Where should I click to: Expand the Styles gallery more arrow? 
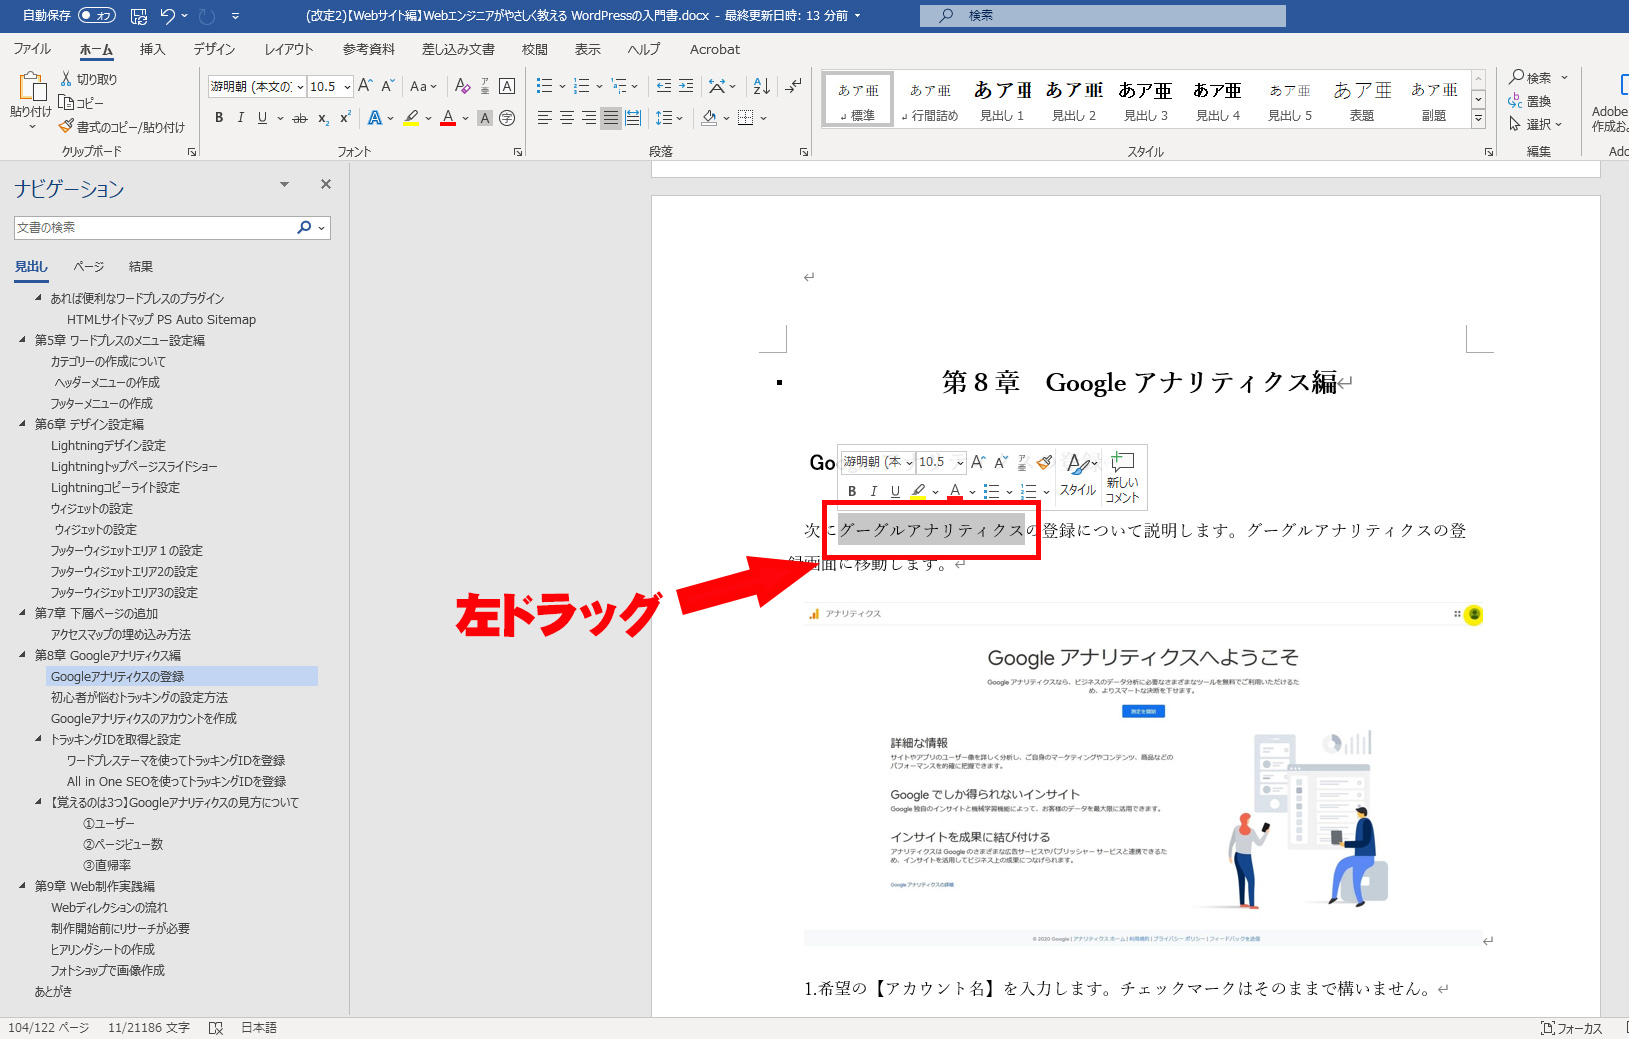tap(1478, 119)
